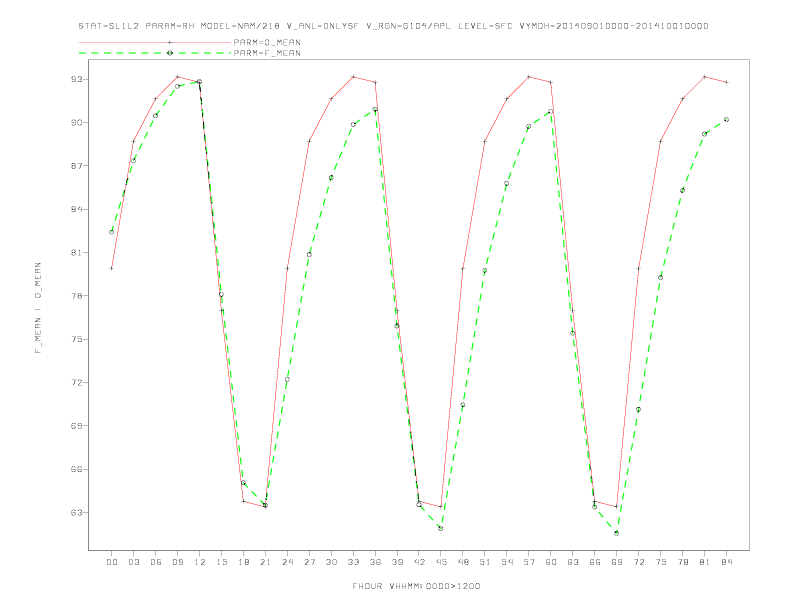The width and height of the screenshot is (792, 612).
Task: Click the 33 forecast hour x-axis tick
Action: click(x=353, y=562)
